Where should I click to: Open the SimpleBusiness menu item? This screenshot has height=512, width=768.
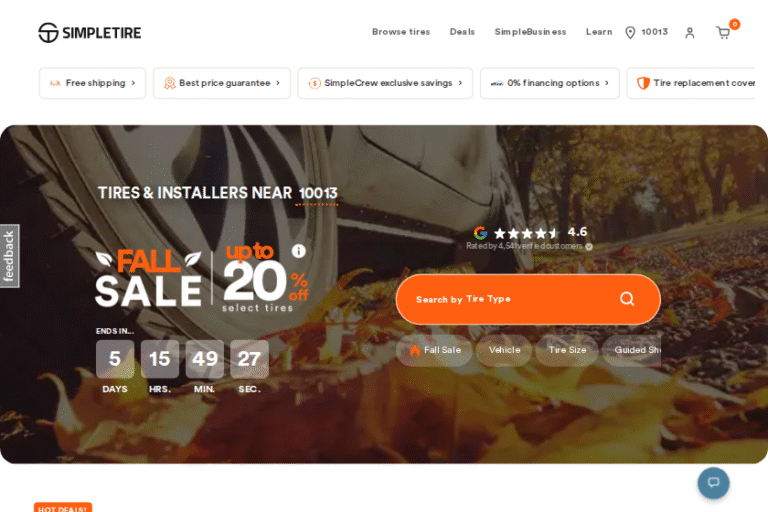point(530,32)
